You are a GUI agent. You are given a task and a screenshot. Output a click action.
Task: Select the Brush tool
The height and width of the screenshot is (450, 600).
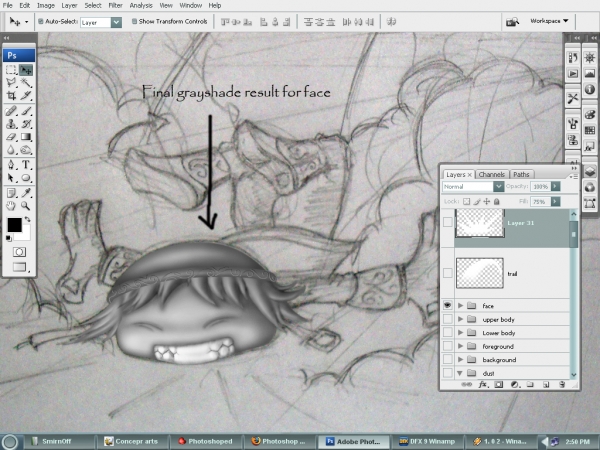[26, 111]
